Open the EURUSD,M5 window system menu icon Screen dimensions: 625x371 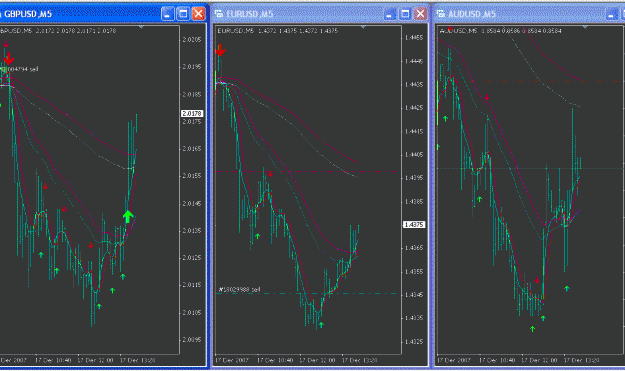(x=219, y=14)
